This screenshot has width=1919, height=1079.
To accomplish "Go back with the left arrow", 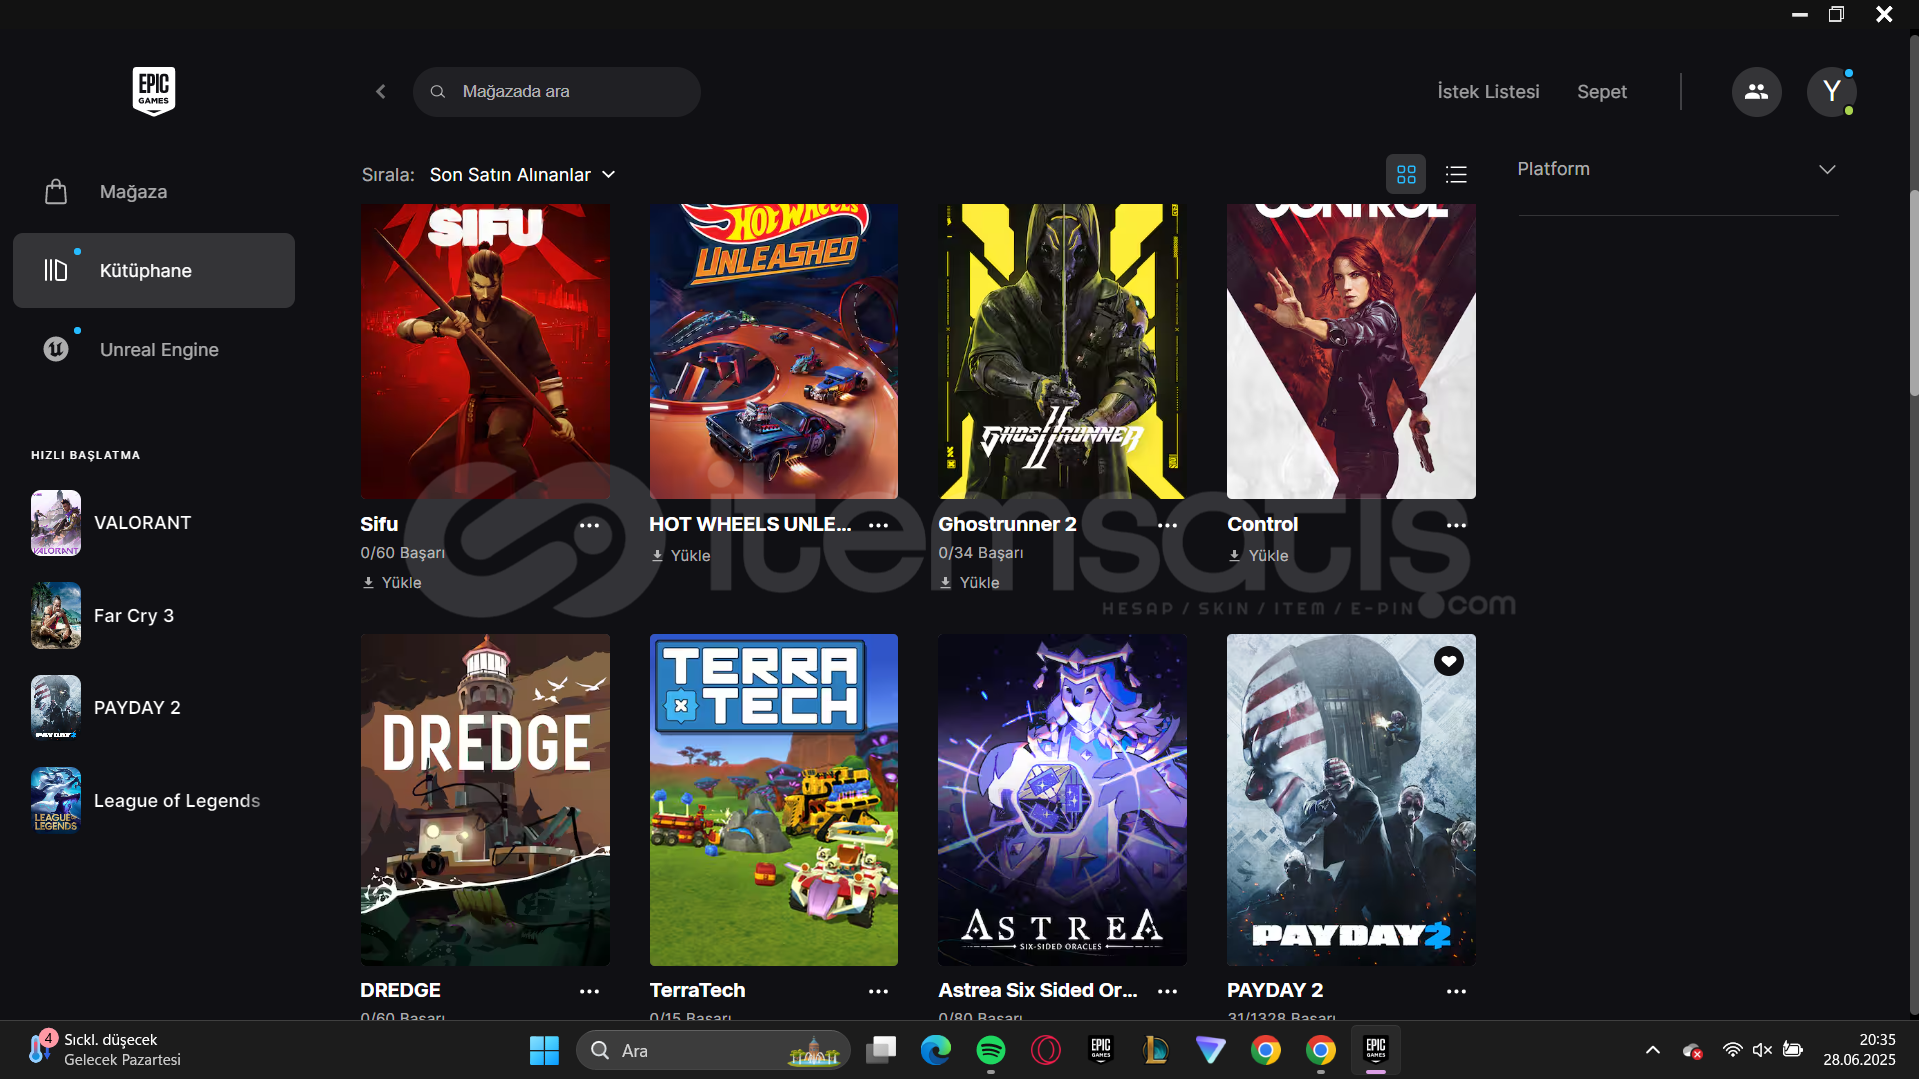I will [x=381, y=92].
